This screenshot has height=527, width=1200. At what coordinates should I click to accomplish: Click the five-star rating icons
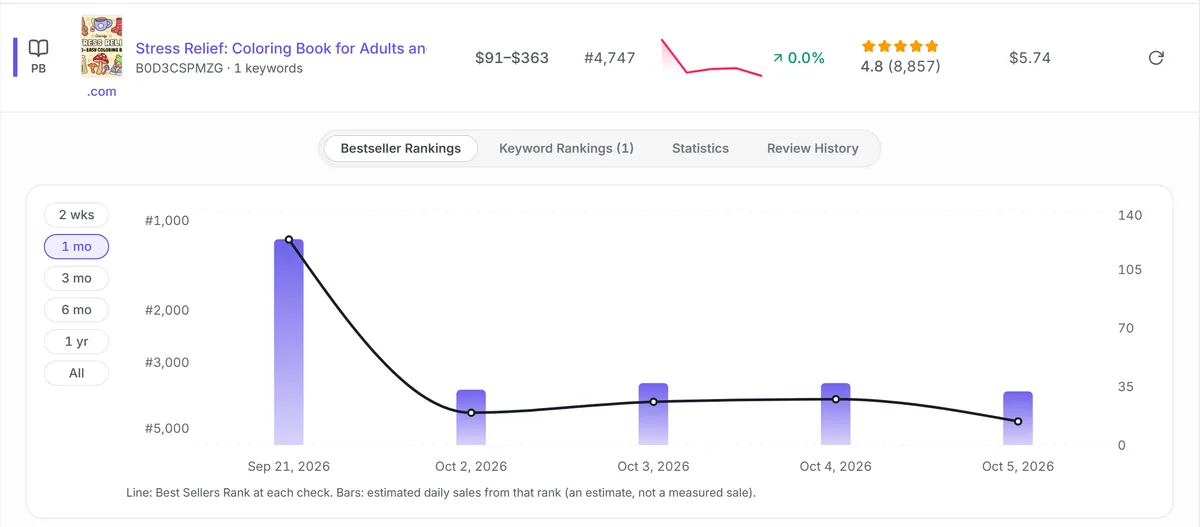click(900, 46)
